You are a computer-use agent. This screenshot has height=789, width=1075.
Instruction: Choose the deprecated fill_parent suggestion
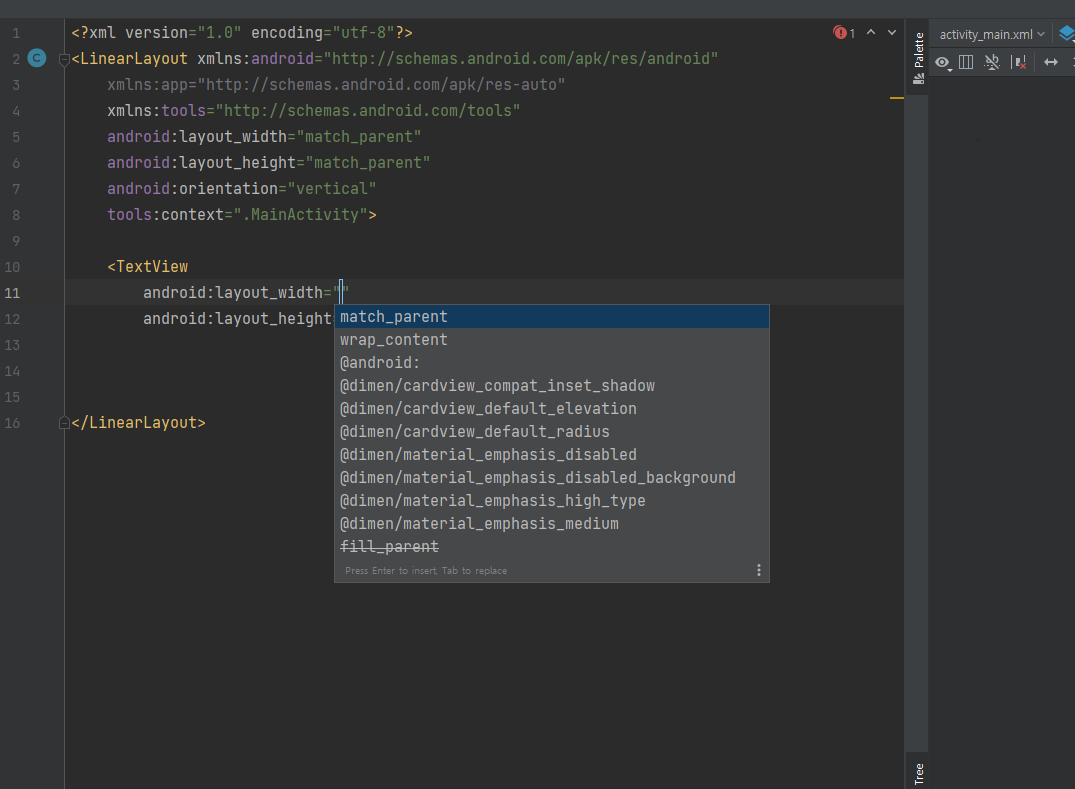click(552, 546)
